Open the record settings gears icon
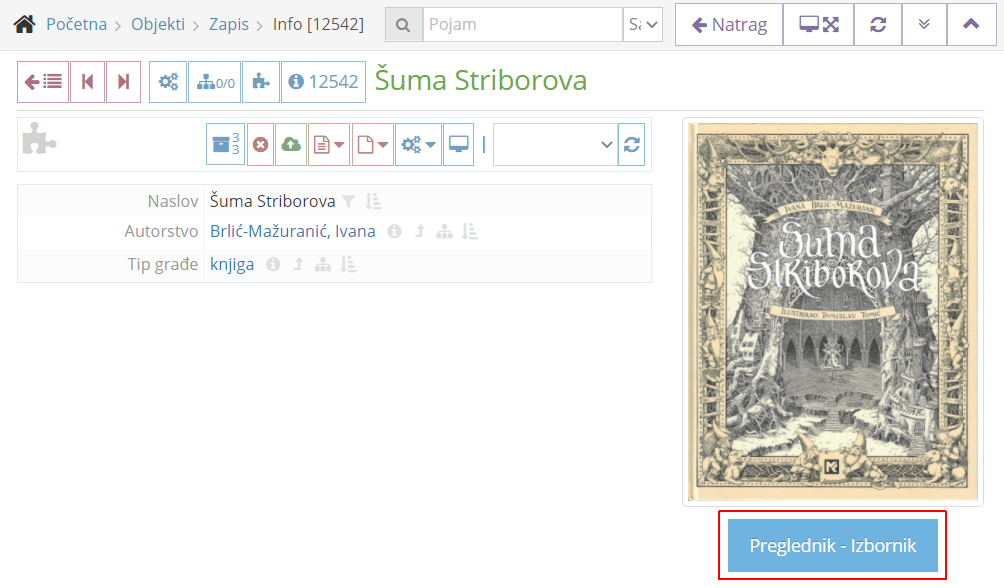 click(x=167, y=81)
